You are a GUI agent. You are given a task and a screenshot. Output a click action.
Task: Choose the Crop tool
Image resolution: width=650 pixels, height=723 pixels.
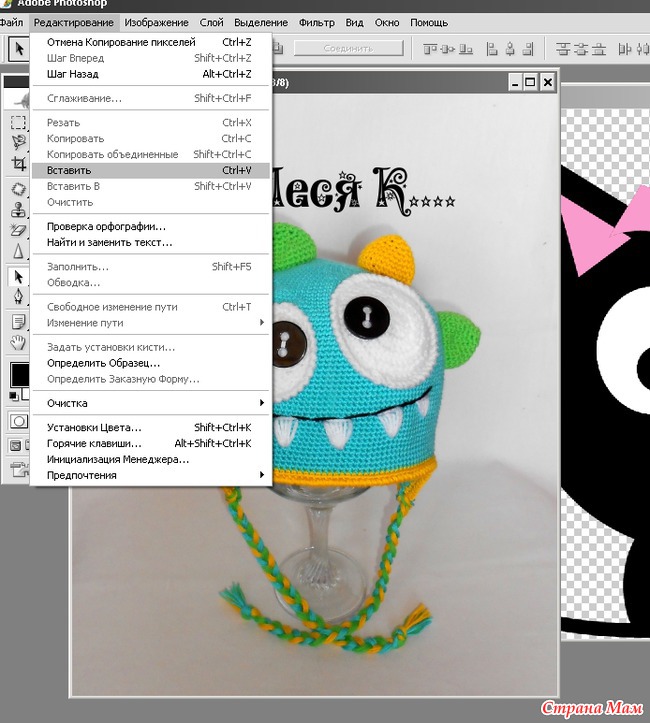18,163
